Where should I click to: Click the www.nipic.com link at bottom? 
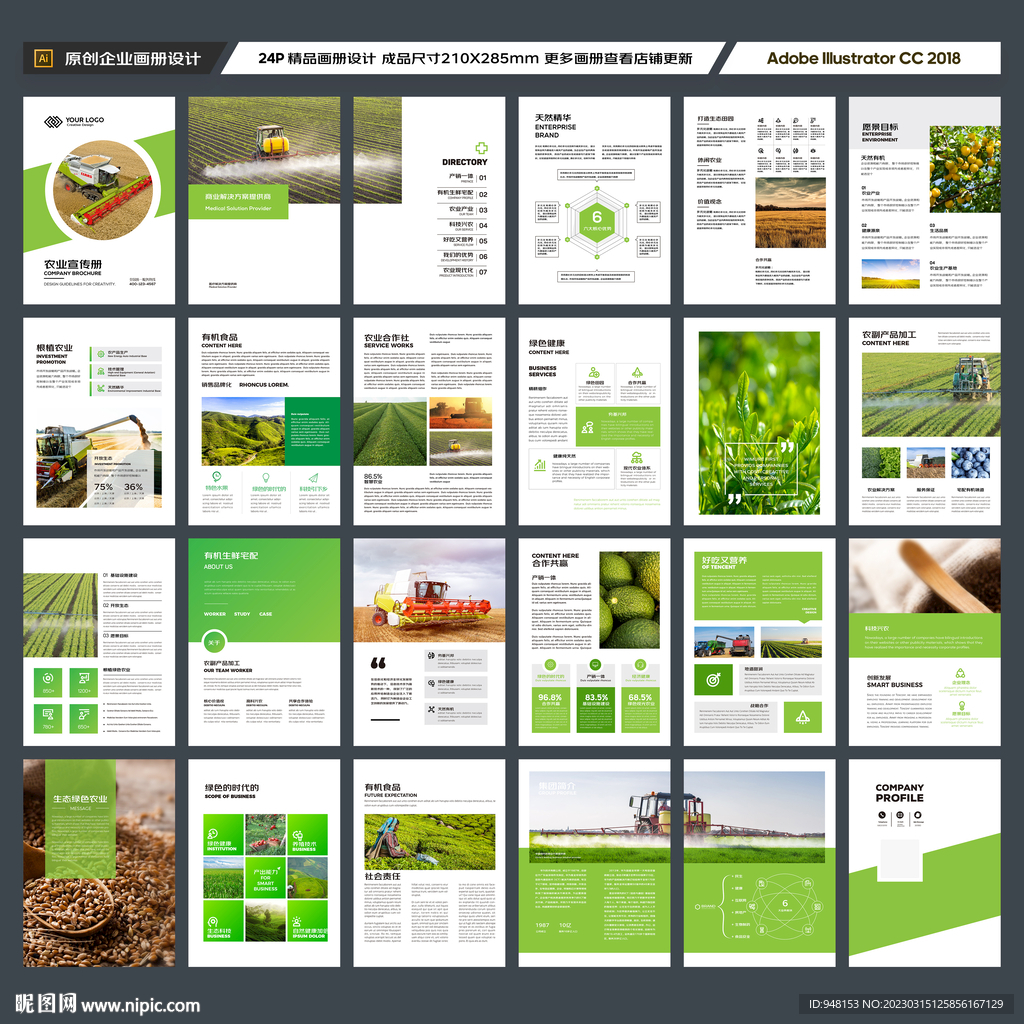[x=140, y=1005]
